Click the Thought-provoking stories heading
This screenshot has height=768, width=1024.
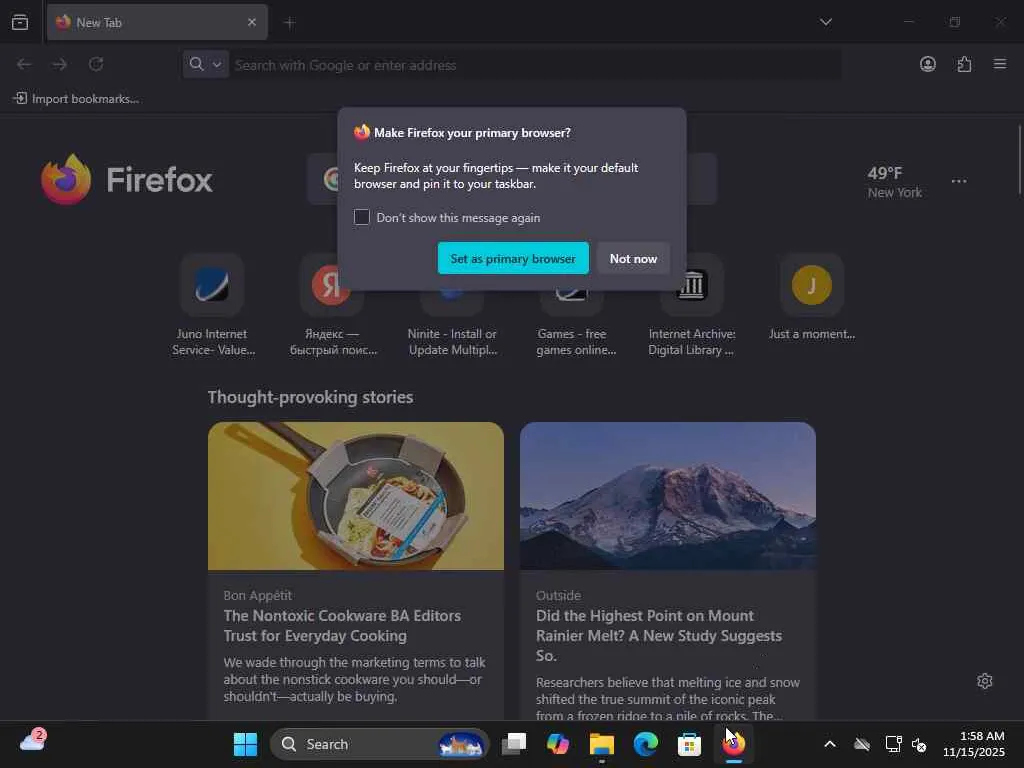[310, 397]
